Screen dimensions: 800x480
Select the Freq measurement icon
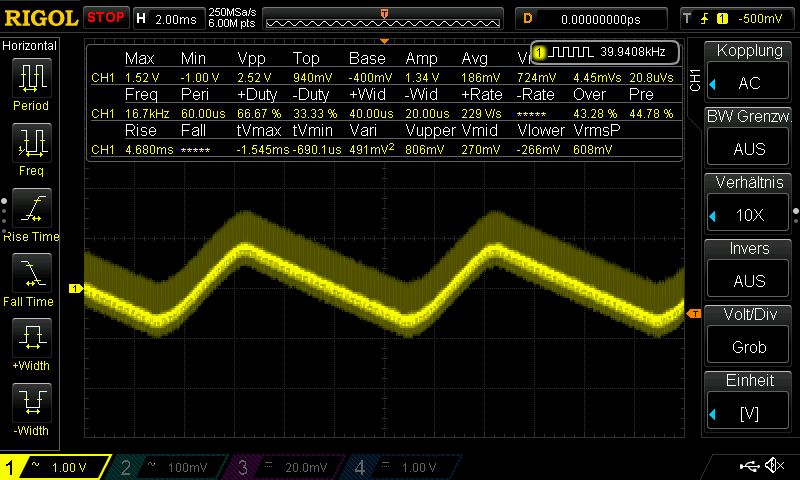tap(31, 143)
